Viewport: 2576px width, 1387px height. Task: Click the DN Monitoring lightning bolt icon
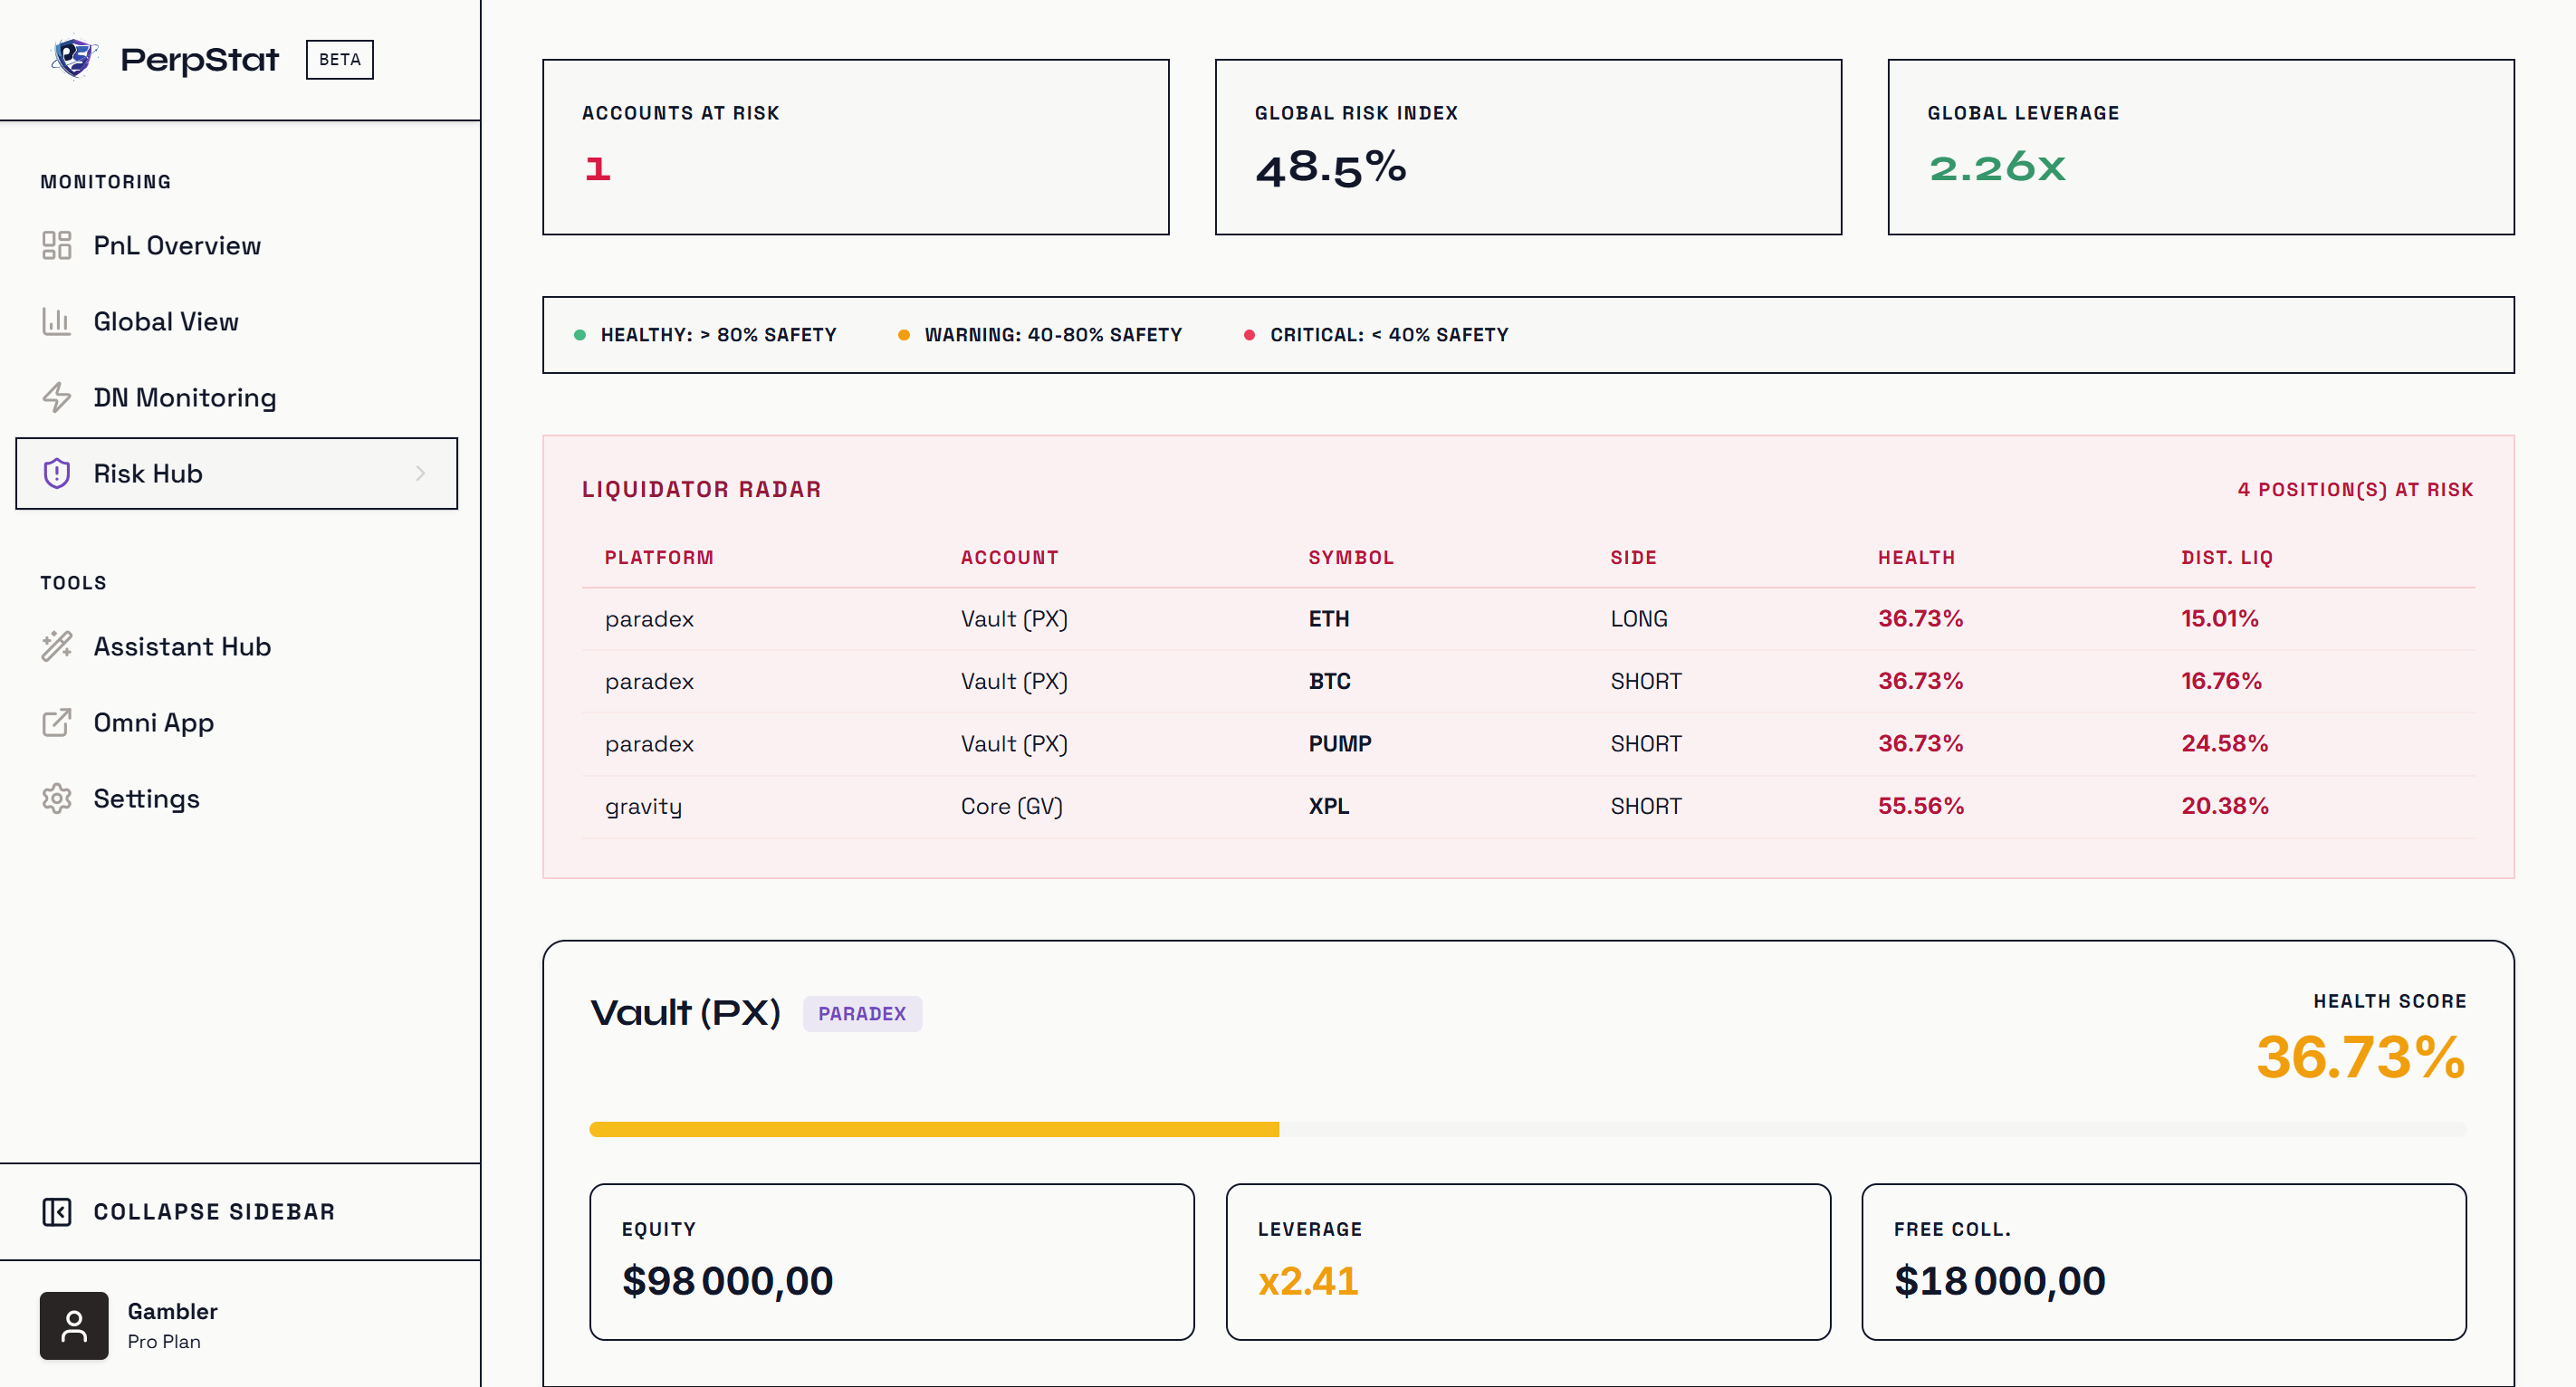(x=57, y=397)
